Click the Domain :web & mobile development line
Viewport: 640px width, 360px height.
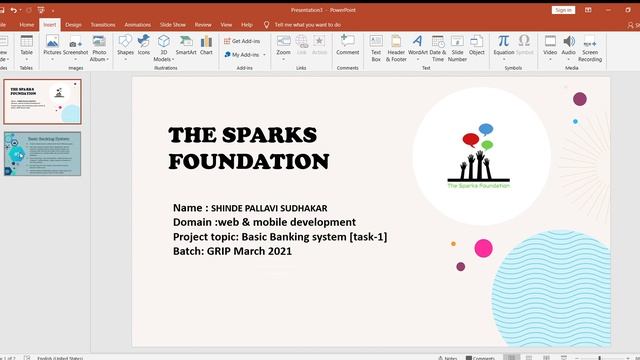point(264,222)
